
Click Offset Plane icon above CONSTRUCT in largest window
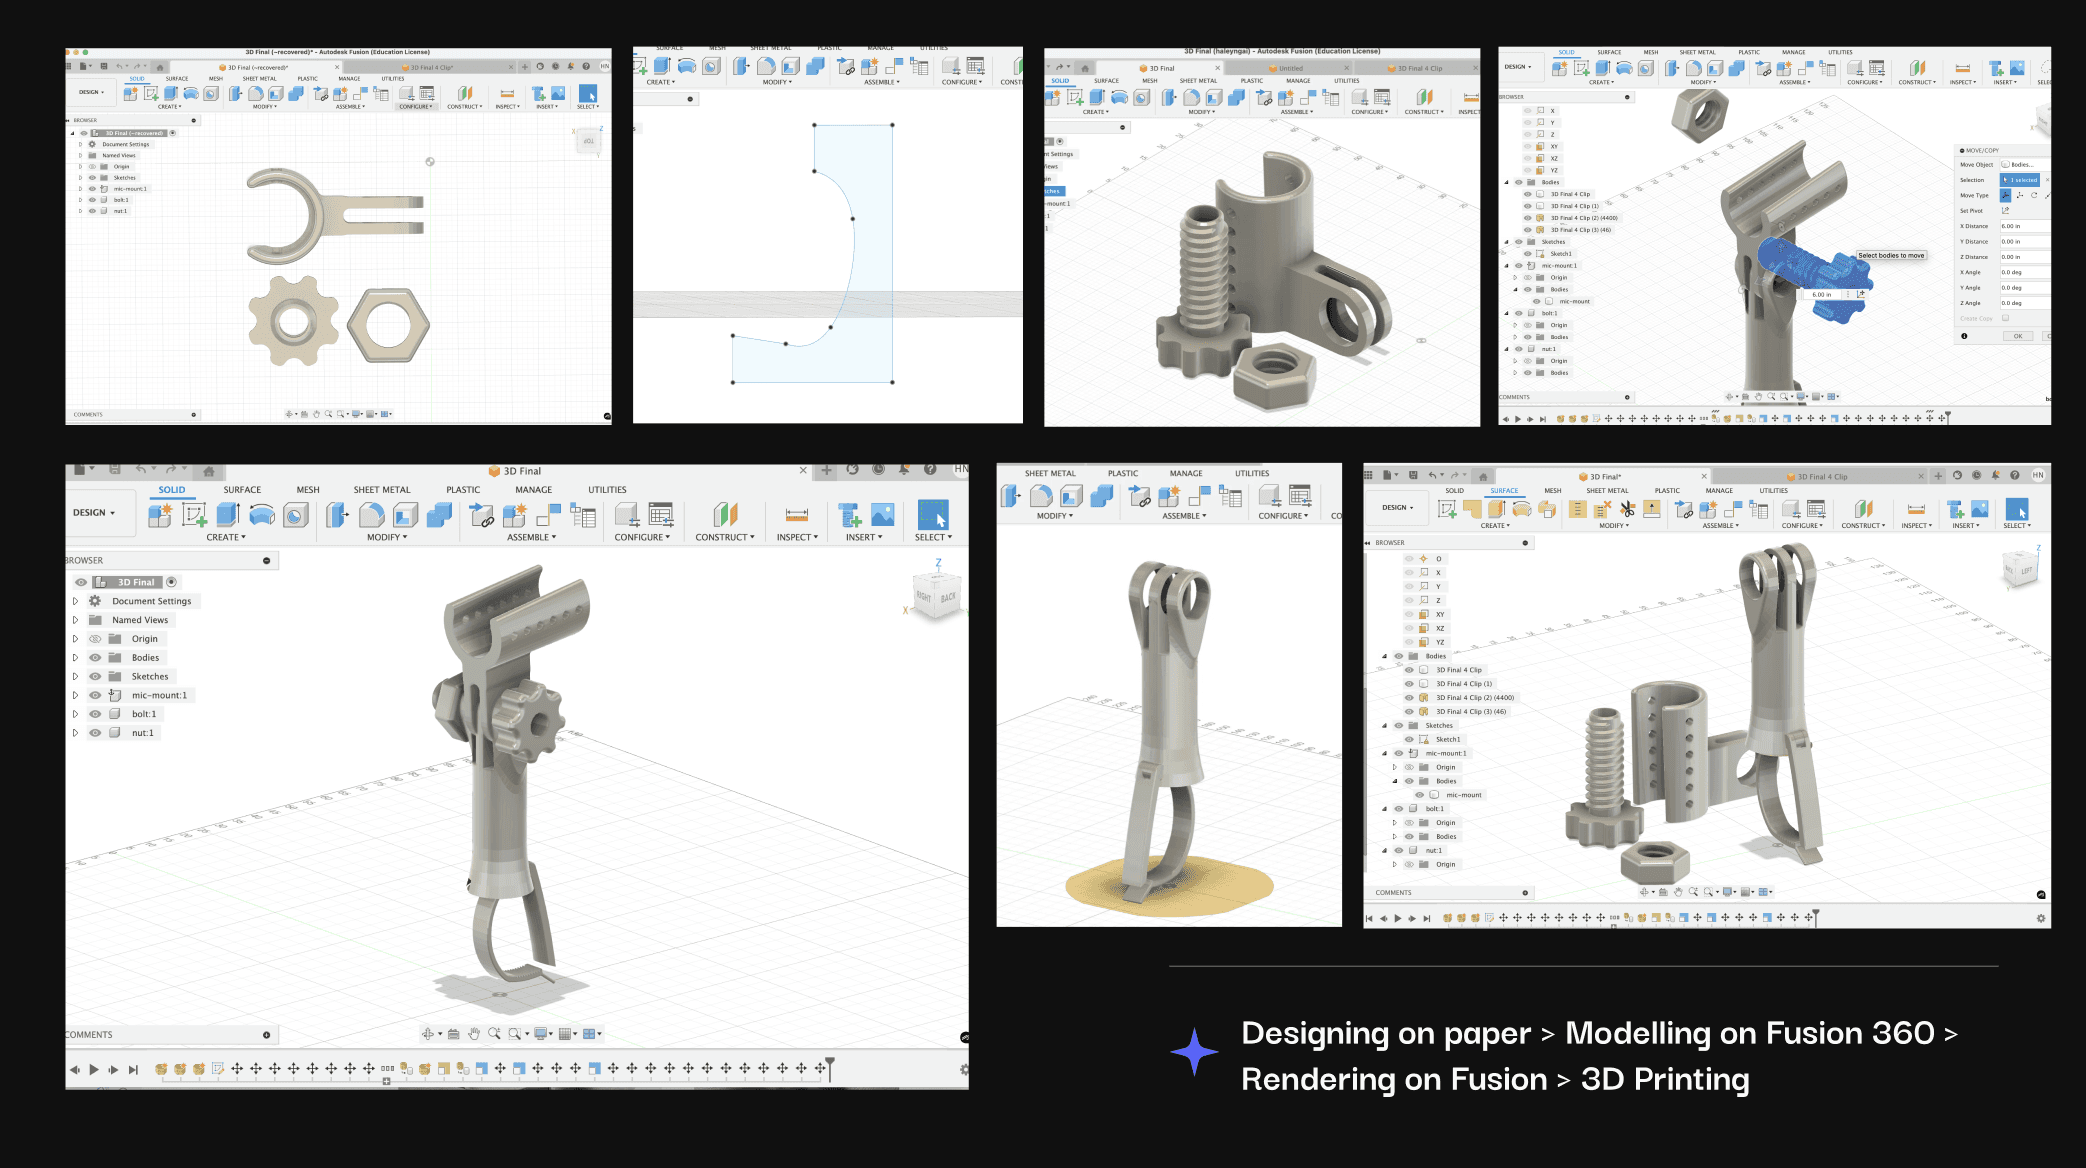pyautogui.click(x=725, y=515)
